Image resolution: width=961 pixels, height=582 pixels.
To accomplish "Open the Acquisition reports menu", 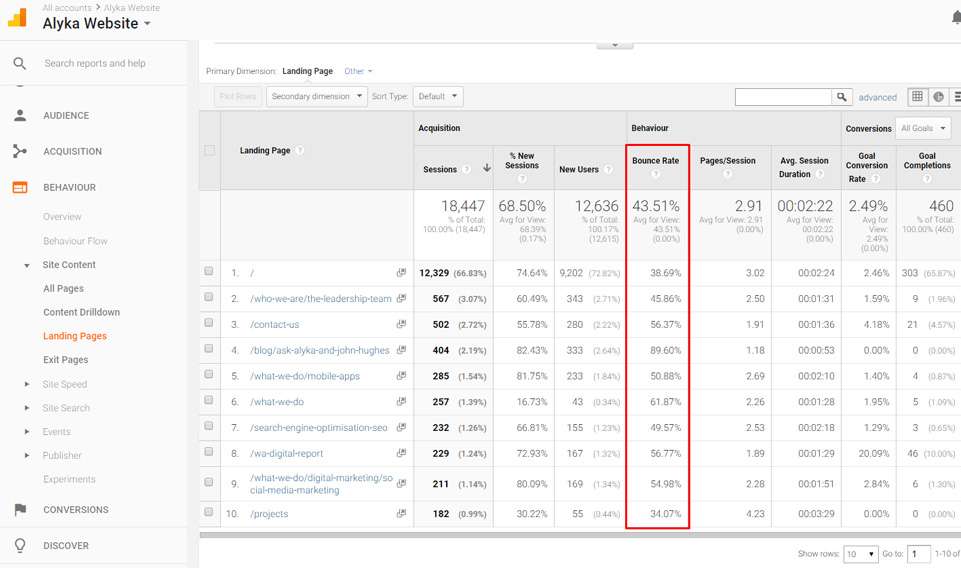I will pos(72,151).
